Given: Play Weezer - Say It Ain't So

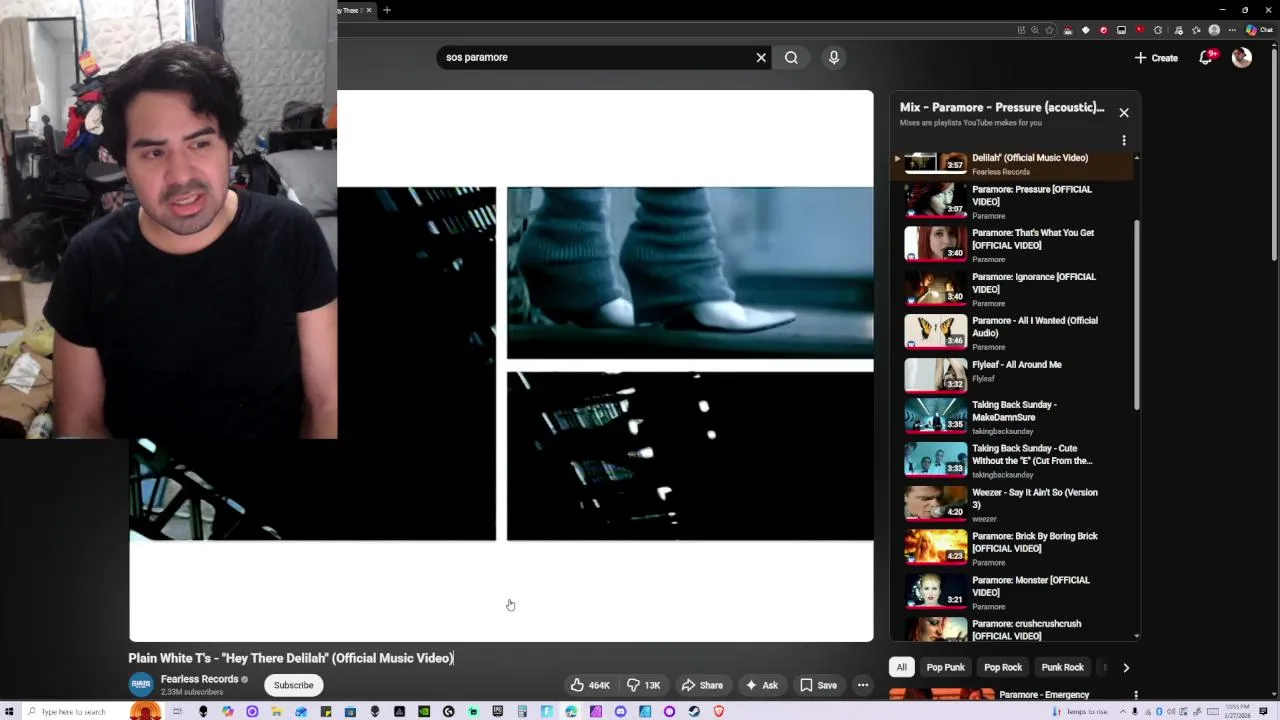Looking at the screenshot, I should (x=1012, y=504).
